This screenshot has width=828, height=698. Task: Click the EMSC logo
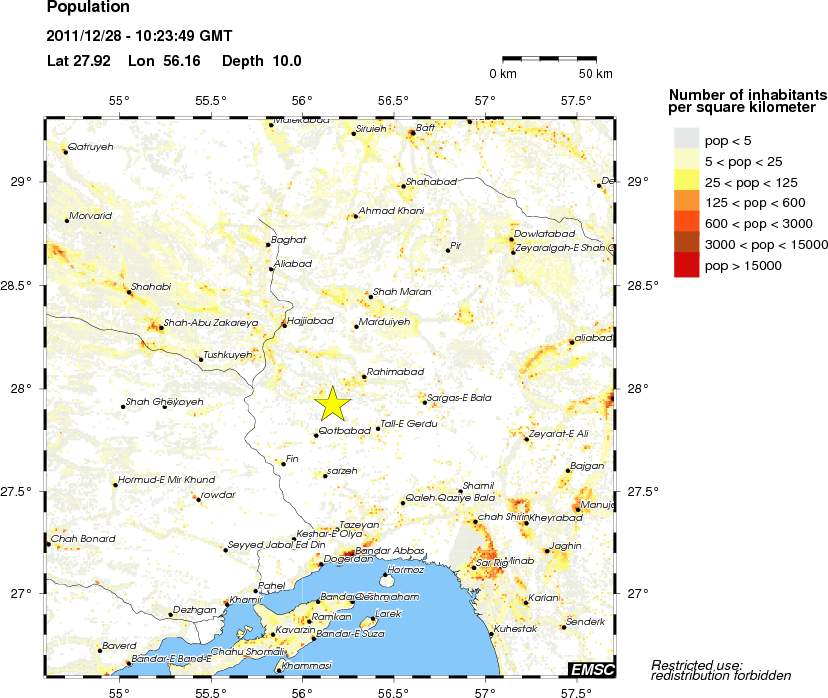(x=591, y=668)
